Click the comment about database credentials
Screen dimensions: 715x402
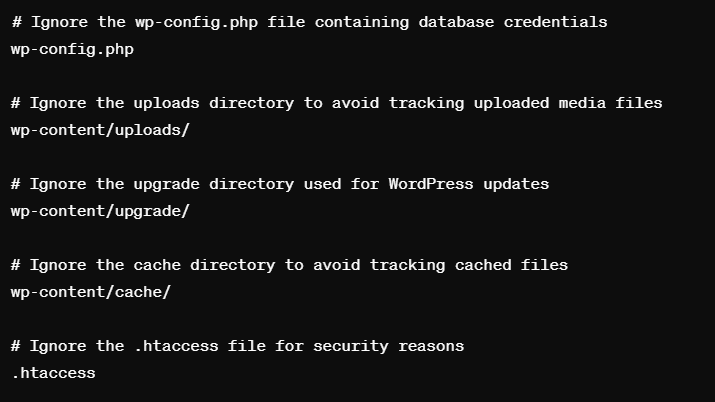pos(309,22)
